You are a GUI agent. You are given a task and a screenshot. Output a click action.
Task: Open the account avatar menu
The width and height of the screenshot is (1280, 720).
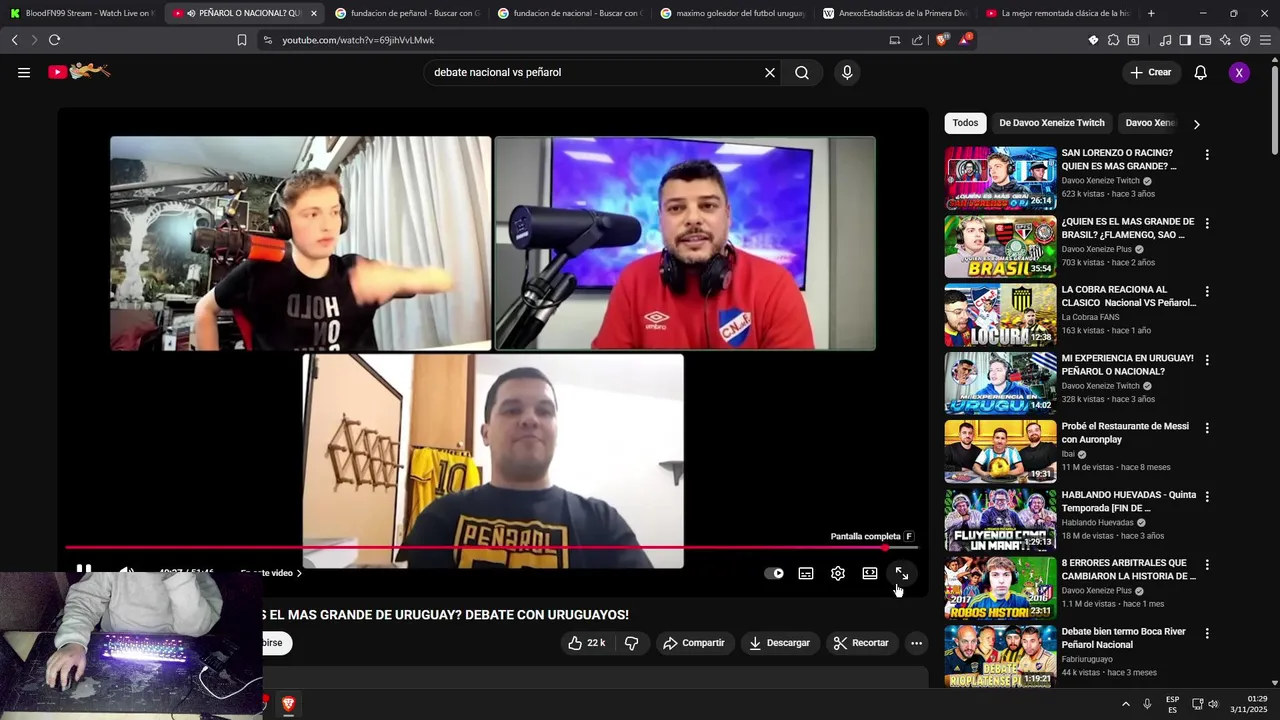pos(1239,72)
